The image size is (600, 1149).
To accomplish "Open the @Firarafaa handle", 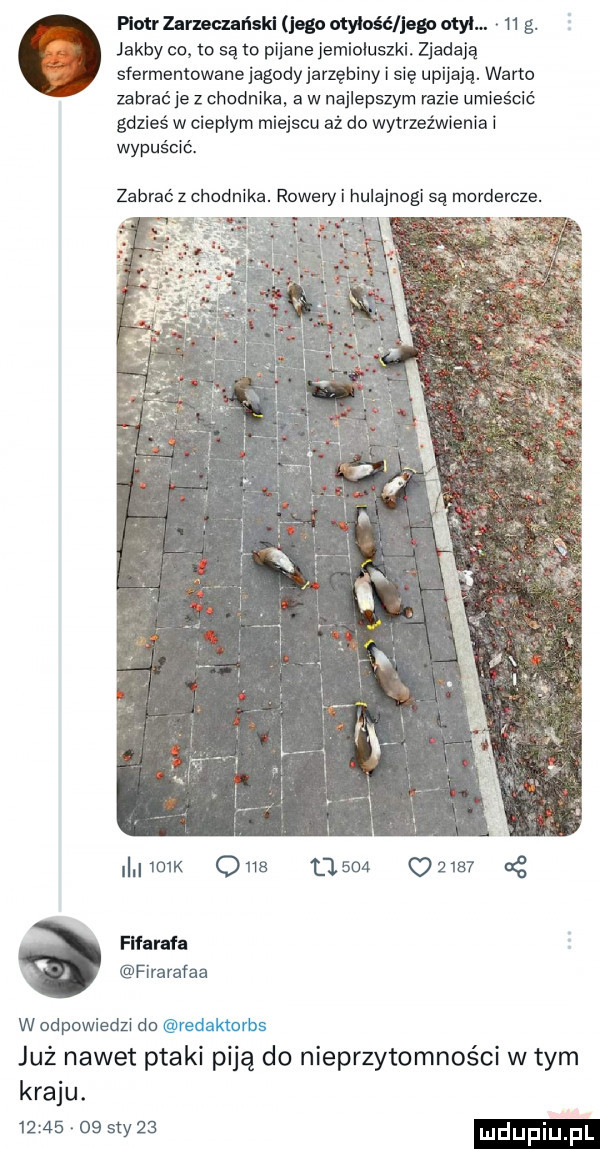I will 162,973.
